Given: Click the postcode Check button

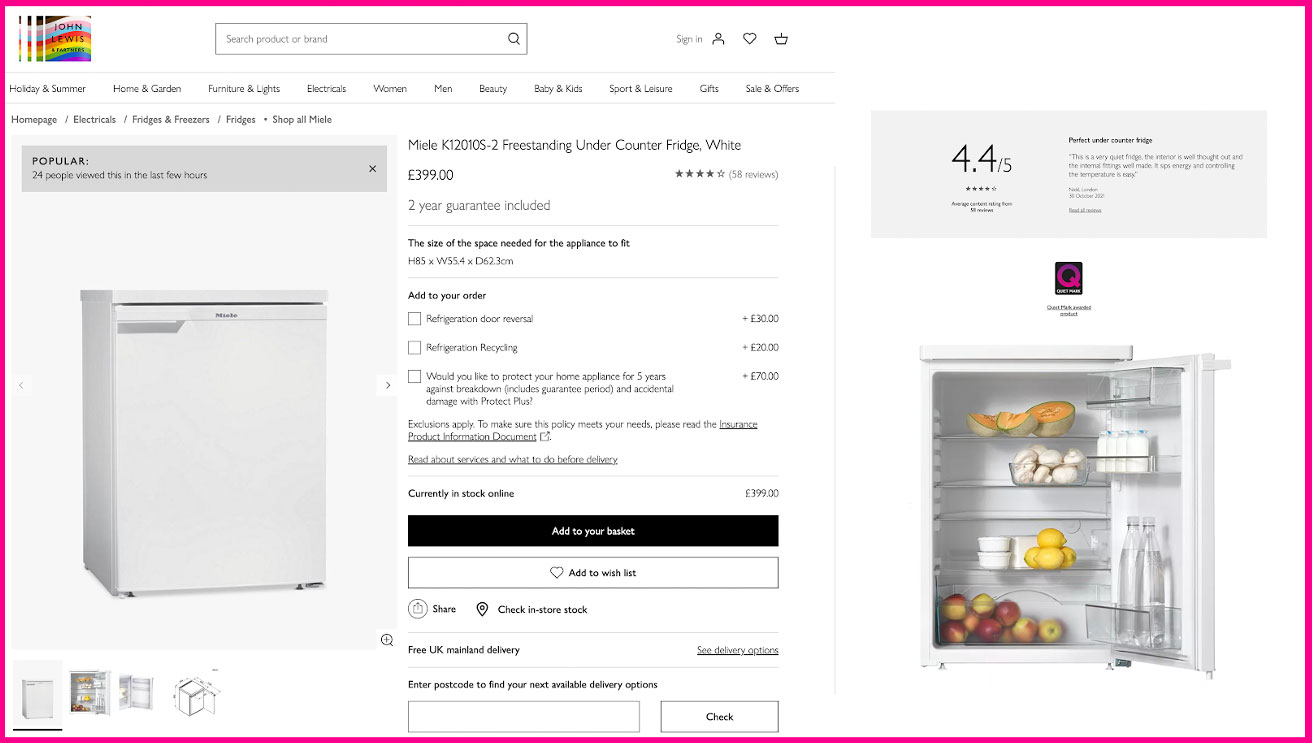Looking at the screenshot, I should 720,717.
